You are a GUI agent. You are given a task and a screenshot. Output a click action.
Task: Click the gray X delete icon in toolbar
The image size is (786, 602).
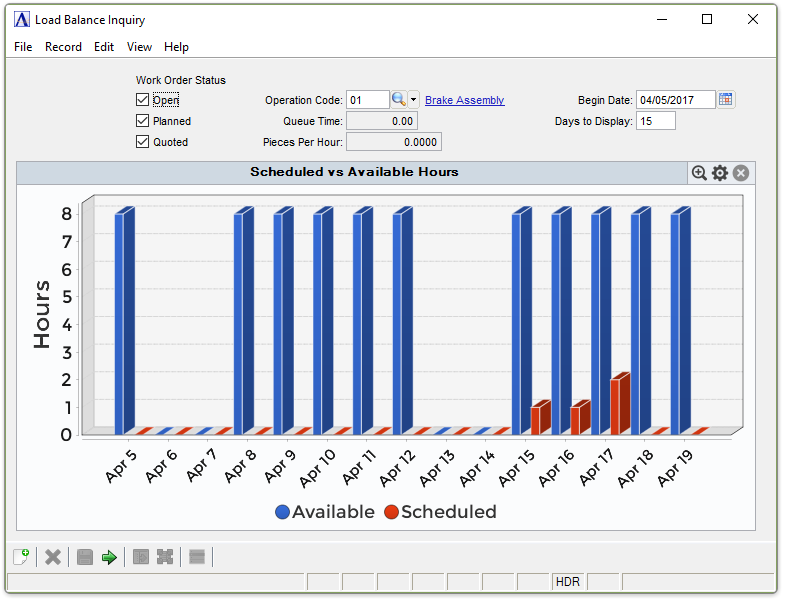click(x=53, y=557)
